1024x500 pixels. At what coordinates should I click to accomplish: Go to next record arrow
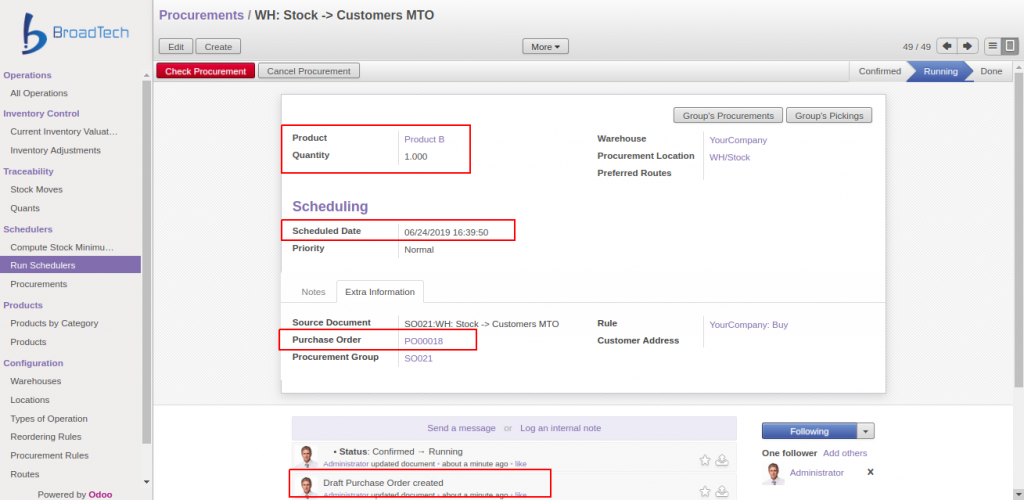point(967,46)
